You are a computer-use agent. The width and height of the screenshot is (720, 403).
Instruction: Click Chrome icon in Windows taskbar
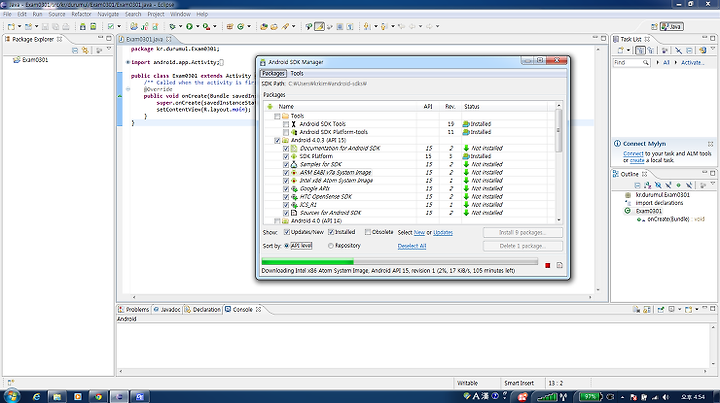[x=98, y=397]
